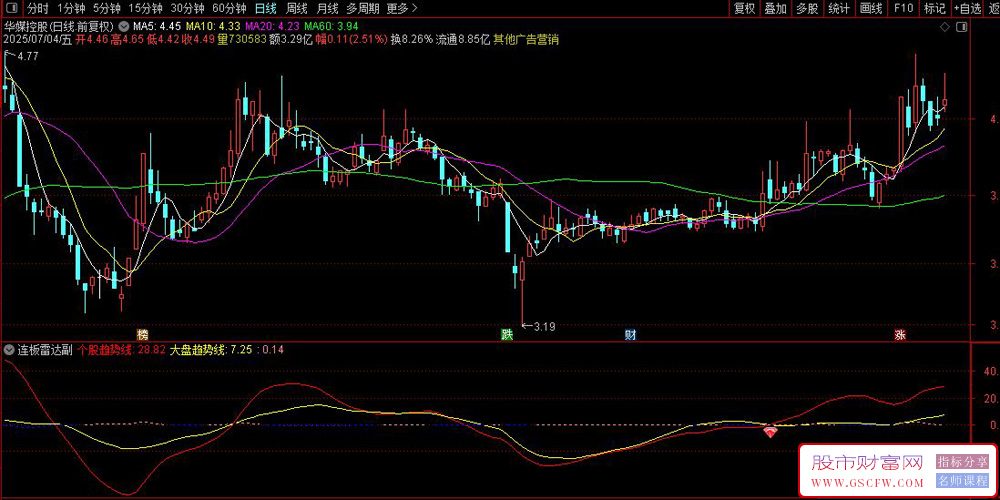
Task: Click the date 2025/07/04/五 text
Action: pyautogui.click(x=38, y=40)
